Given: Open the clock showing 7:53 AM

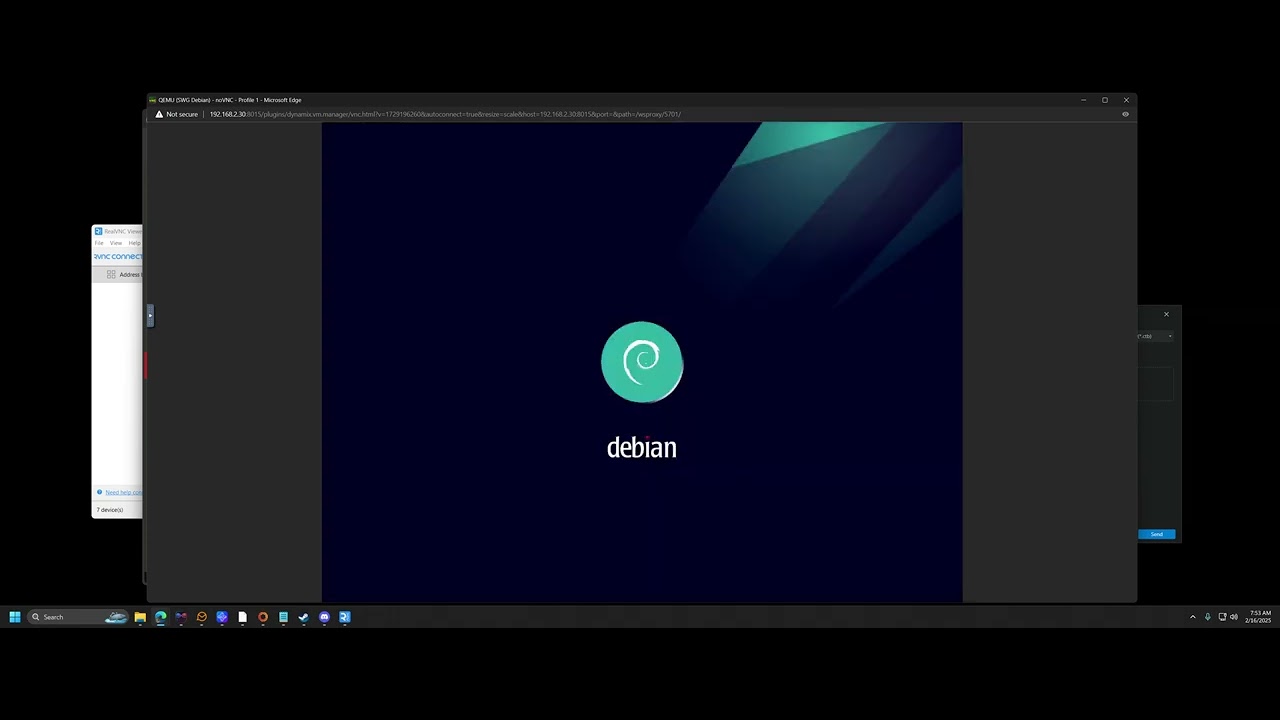Looking at the screenshot, I should pyautogui.click(x=1259, y=617).
